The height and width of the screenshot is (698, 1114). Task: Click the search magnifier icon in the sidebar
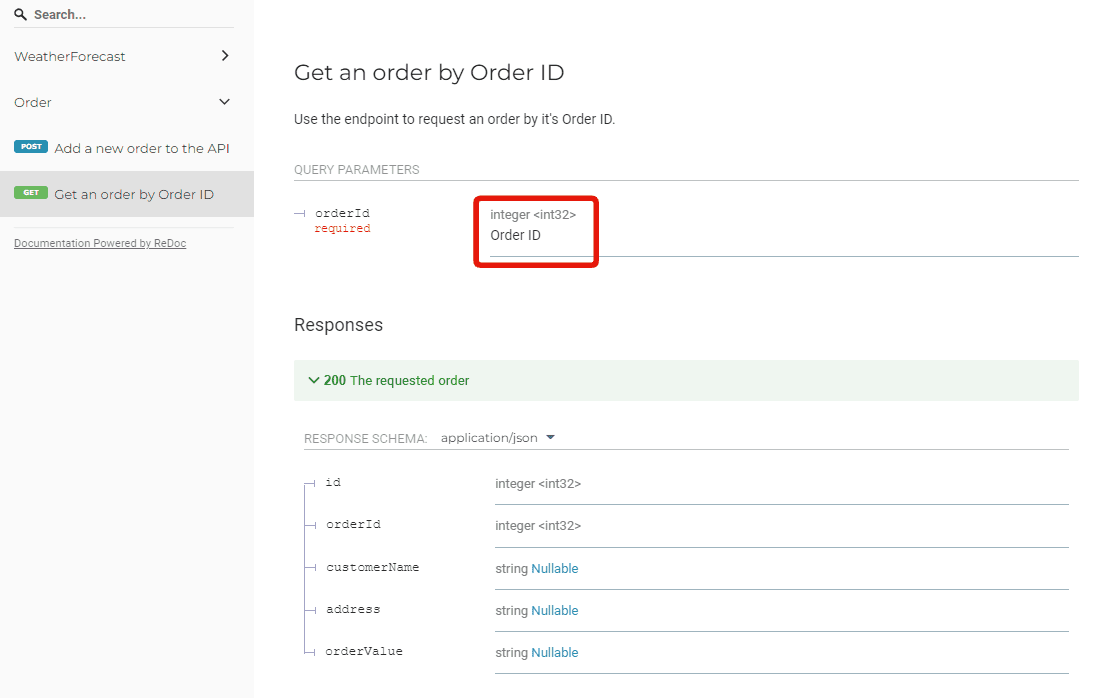coord(21,13)
